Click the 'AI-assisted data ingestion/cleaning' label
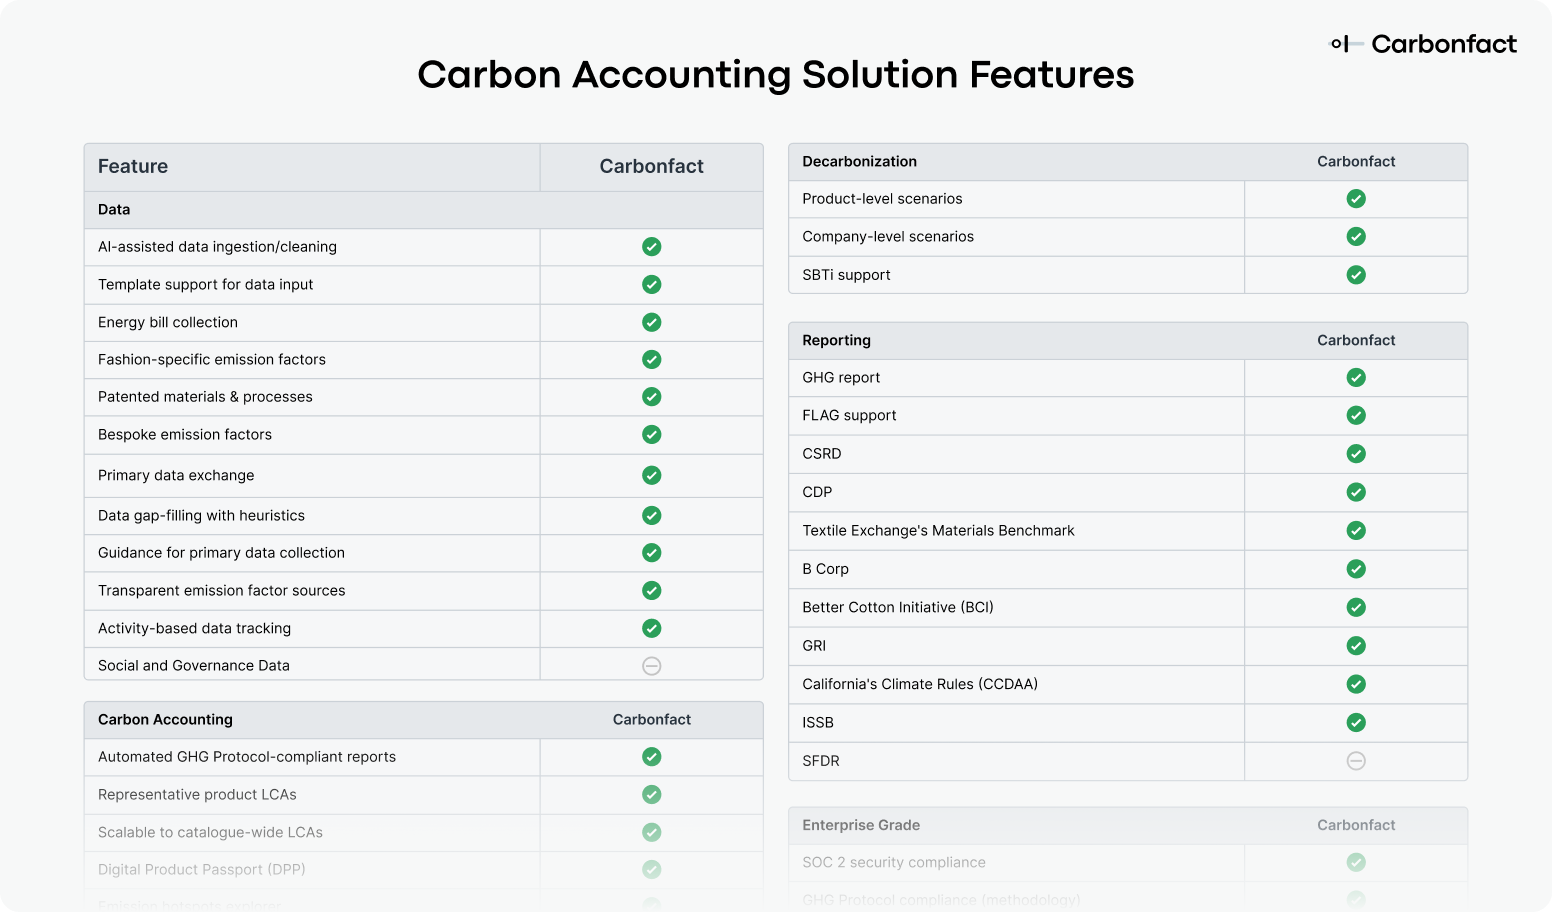The width and height of the screenshot is (1552, 912). [217, 247]
